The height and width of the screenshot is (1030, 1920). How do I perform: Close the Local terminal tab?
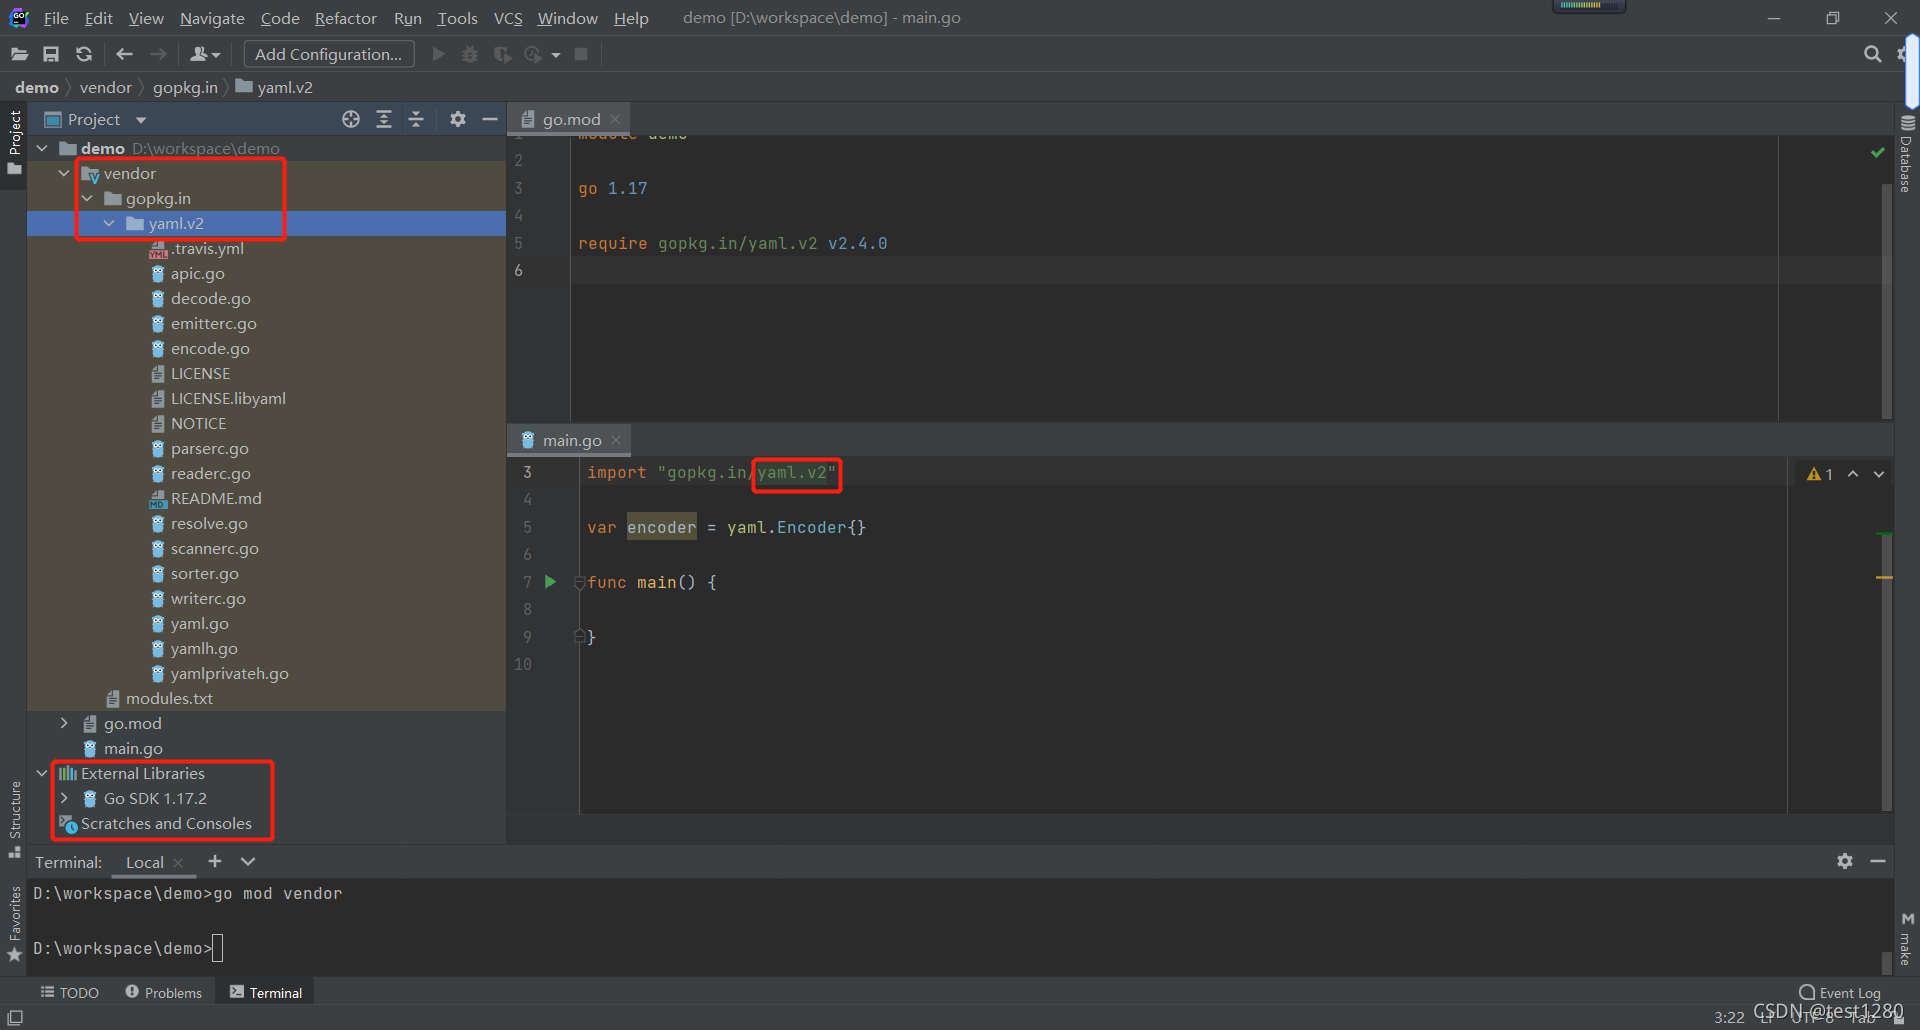pos(178,863)
